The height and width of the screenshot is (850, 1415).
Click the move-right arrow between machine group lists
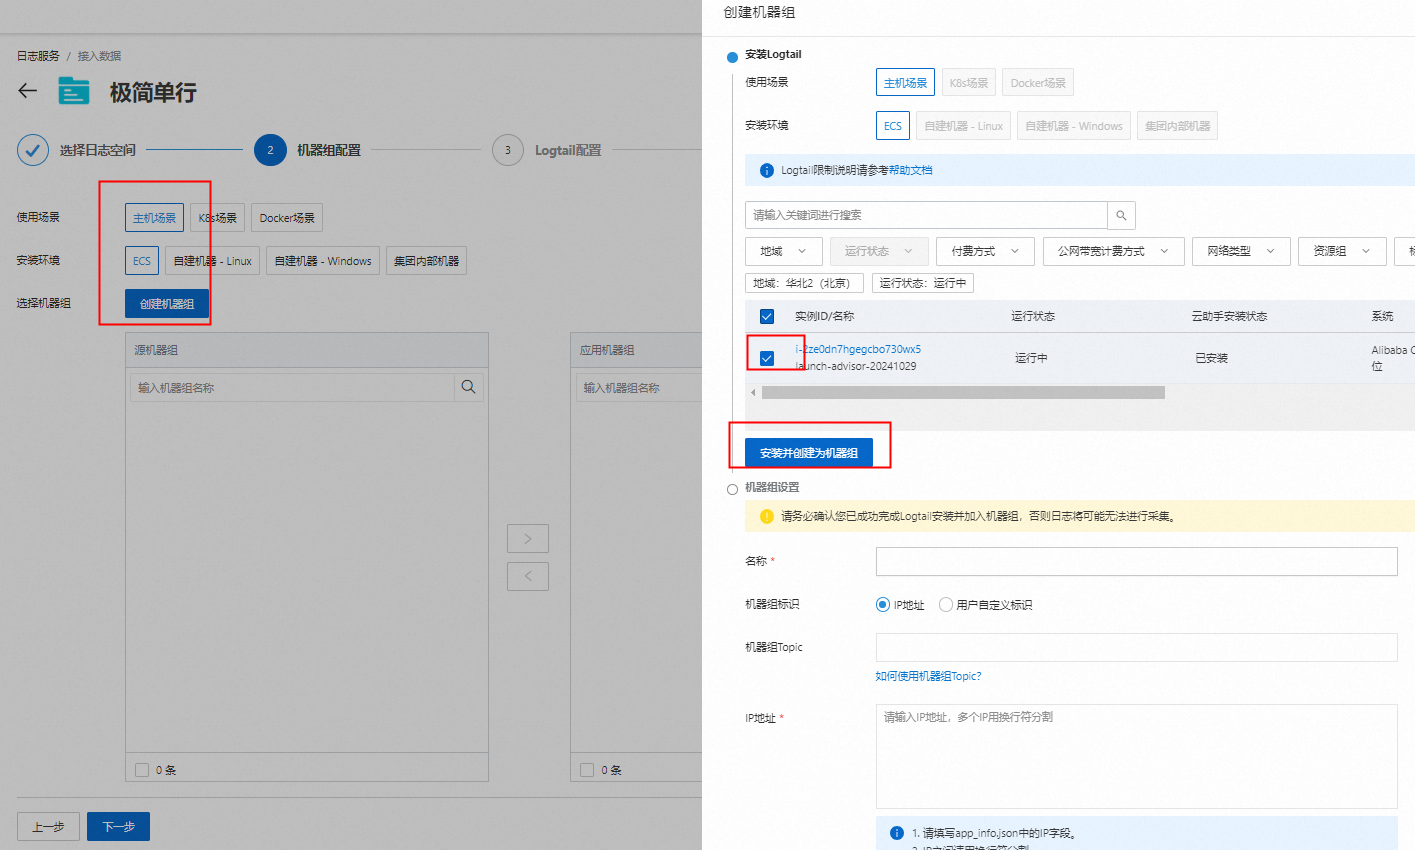[x=528, y=538]
